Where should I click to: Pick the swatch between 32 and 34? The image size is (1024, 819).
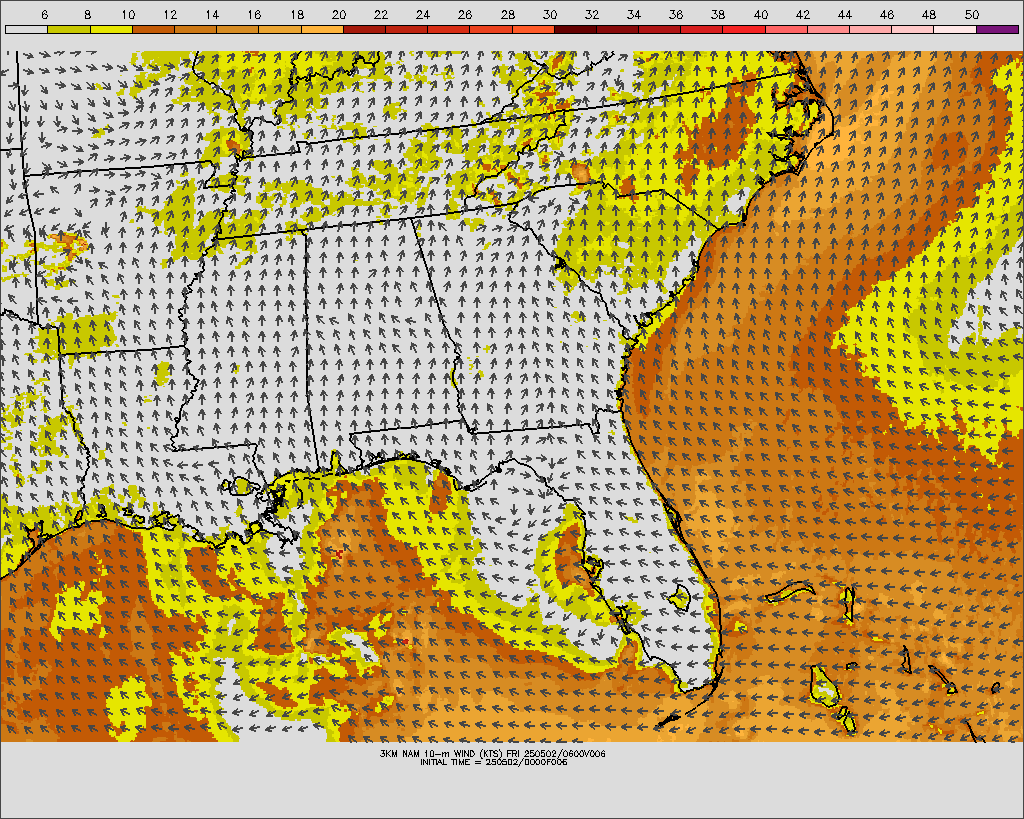[x=618, y=29]
